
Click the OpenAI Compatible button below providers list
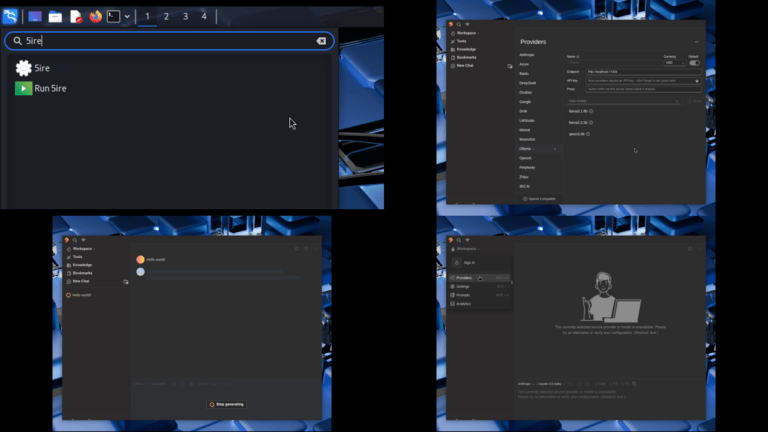[x=539, y=199]
